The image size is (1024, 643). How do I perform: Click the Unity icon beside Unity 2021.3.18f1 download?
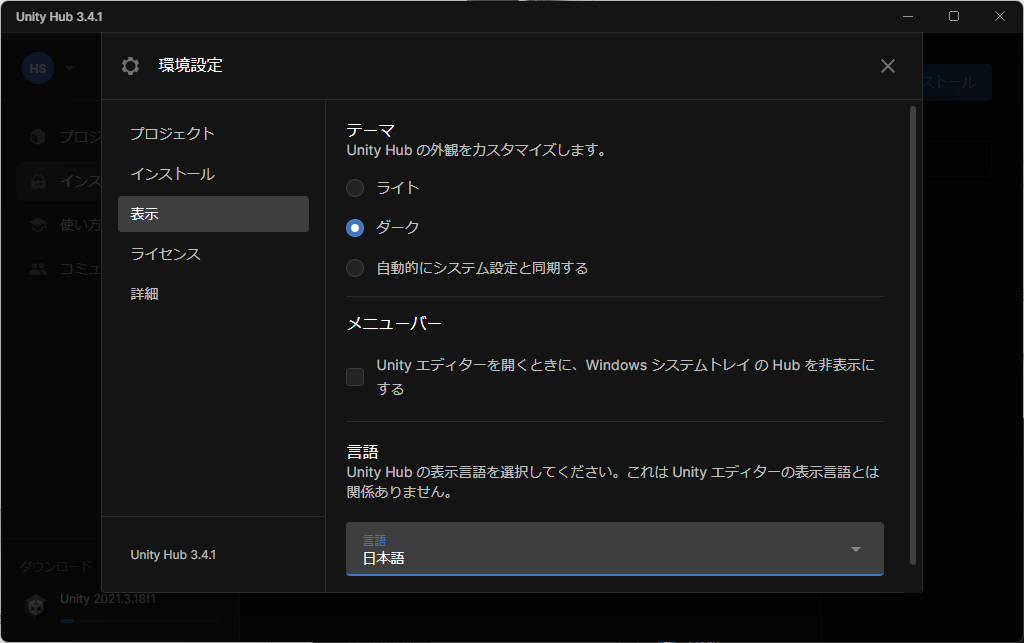coord(36,605)
